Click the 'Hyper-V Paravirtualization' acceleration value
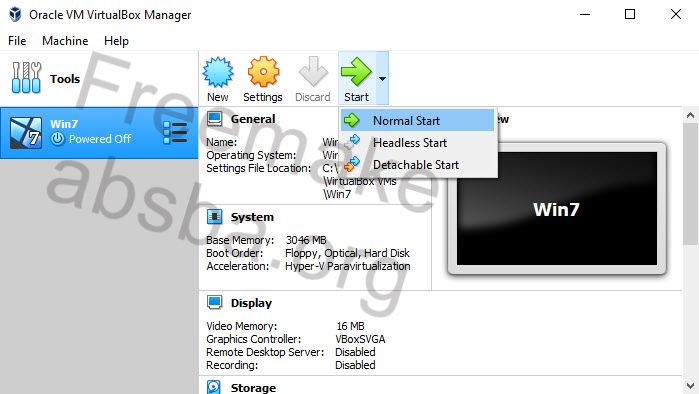The height and width of the screenshot is (394, 699). (x=348, y=266)
